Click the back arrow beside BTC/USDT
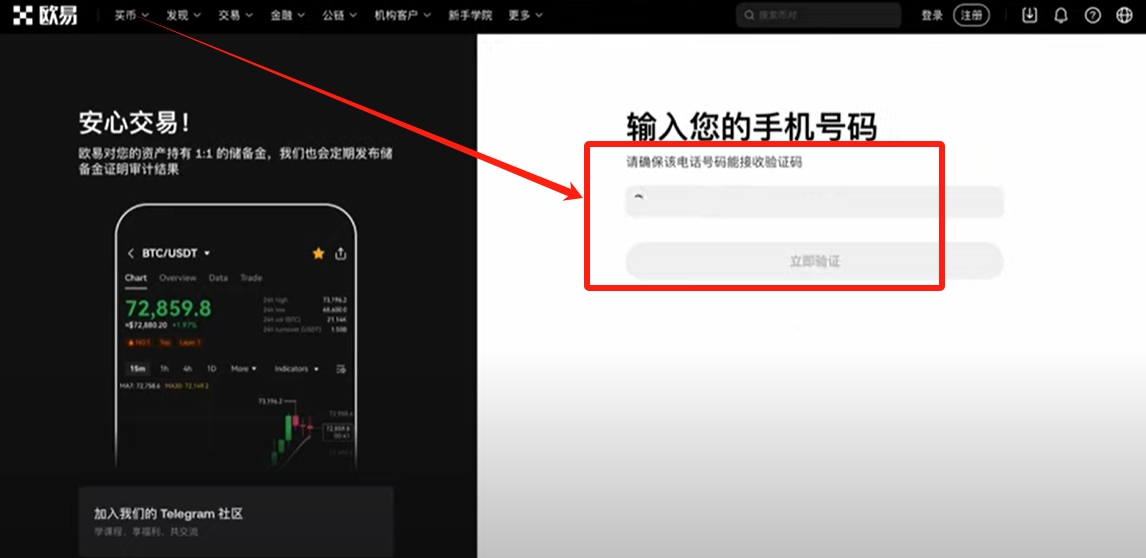This screenshot has width=1146, height=558. point(131,254)
